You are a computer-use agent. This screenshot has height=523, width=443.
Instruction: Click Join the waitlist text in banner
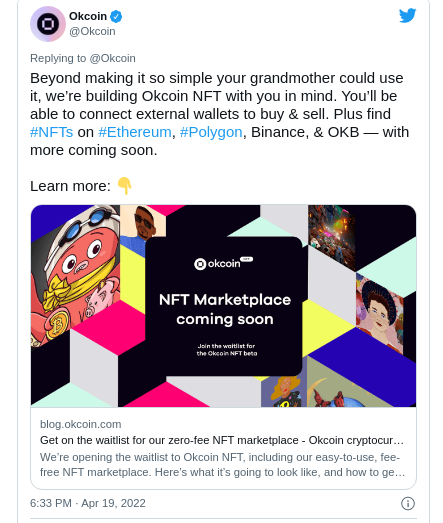(x=227, y=350)
